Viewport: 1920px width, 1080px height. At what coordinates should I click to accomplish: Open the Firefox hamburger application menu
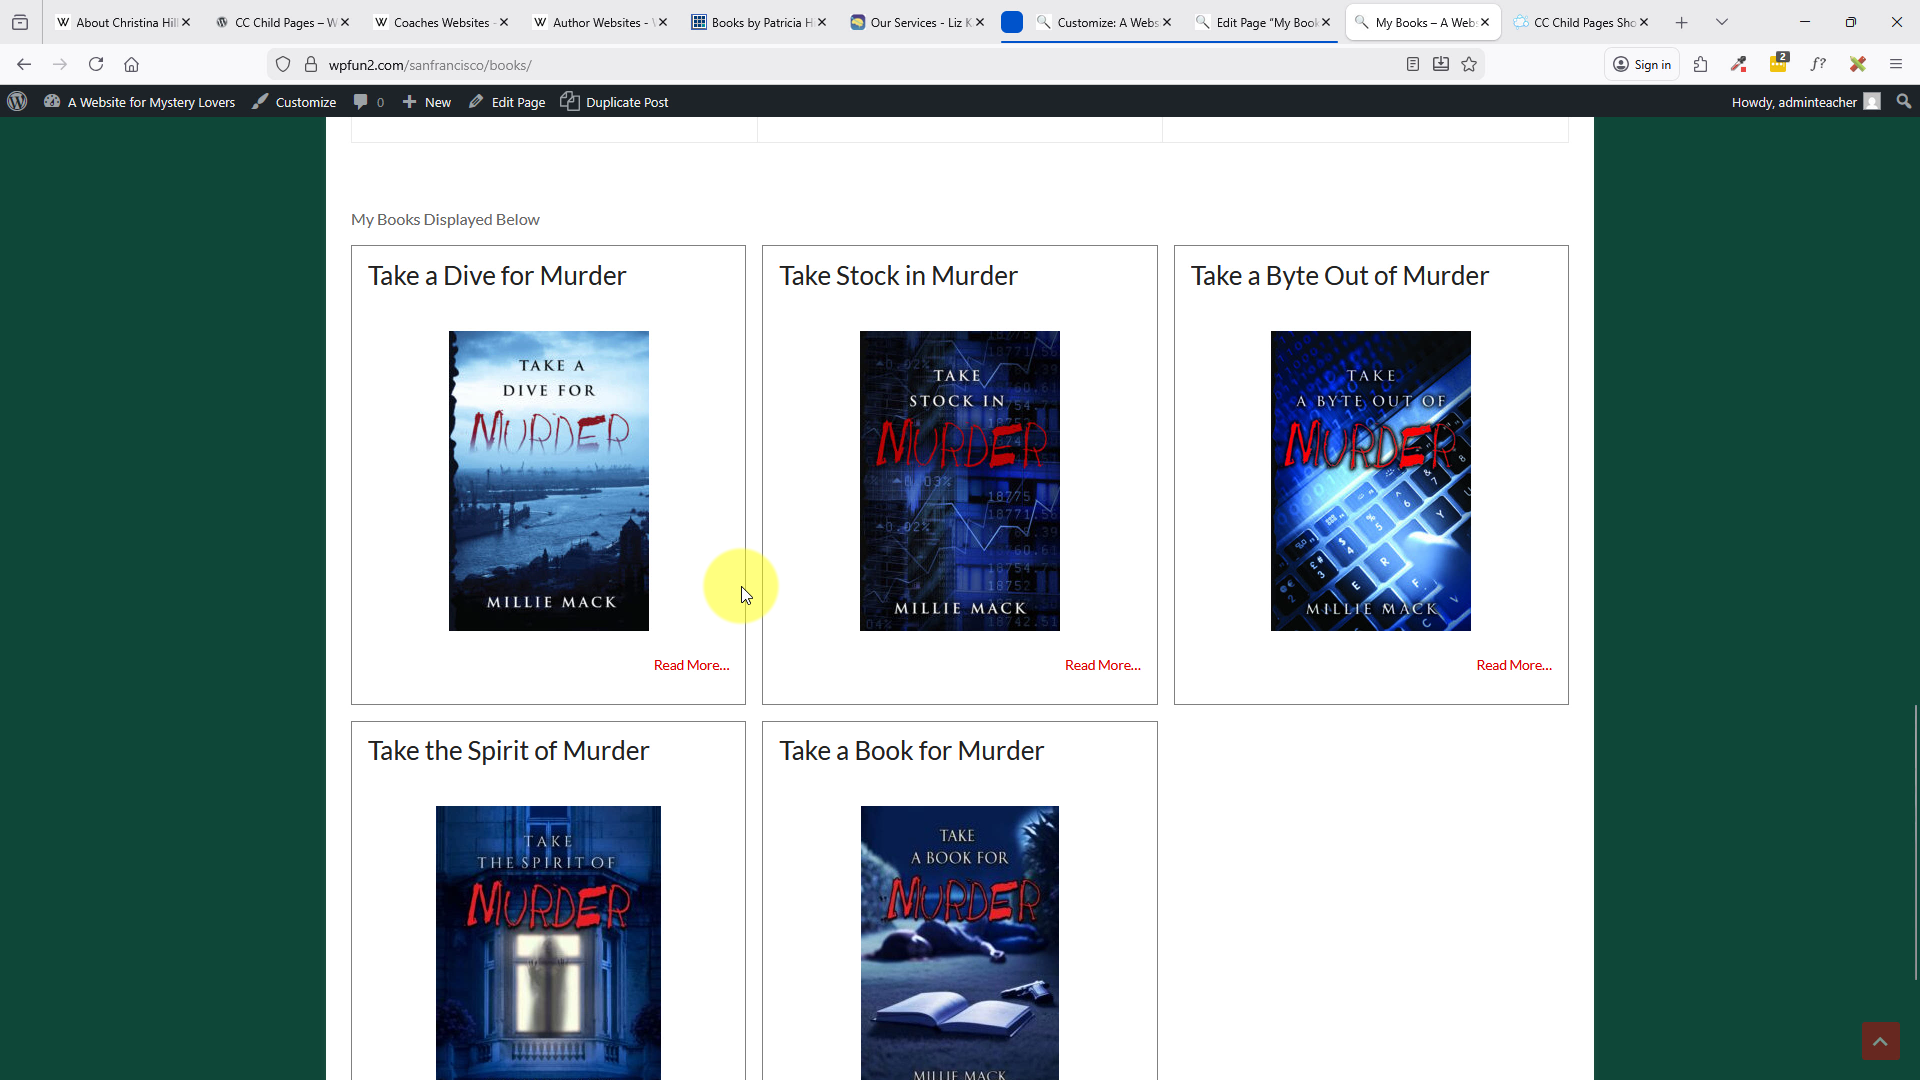pyautogui.click(x=1895, y=64)
